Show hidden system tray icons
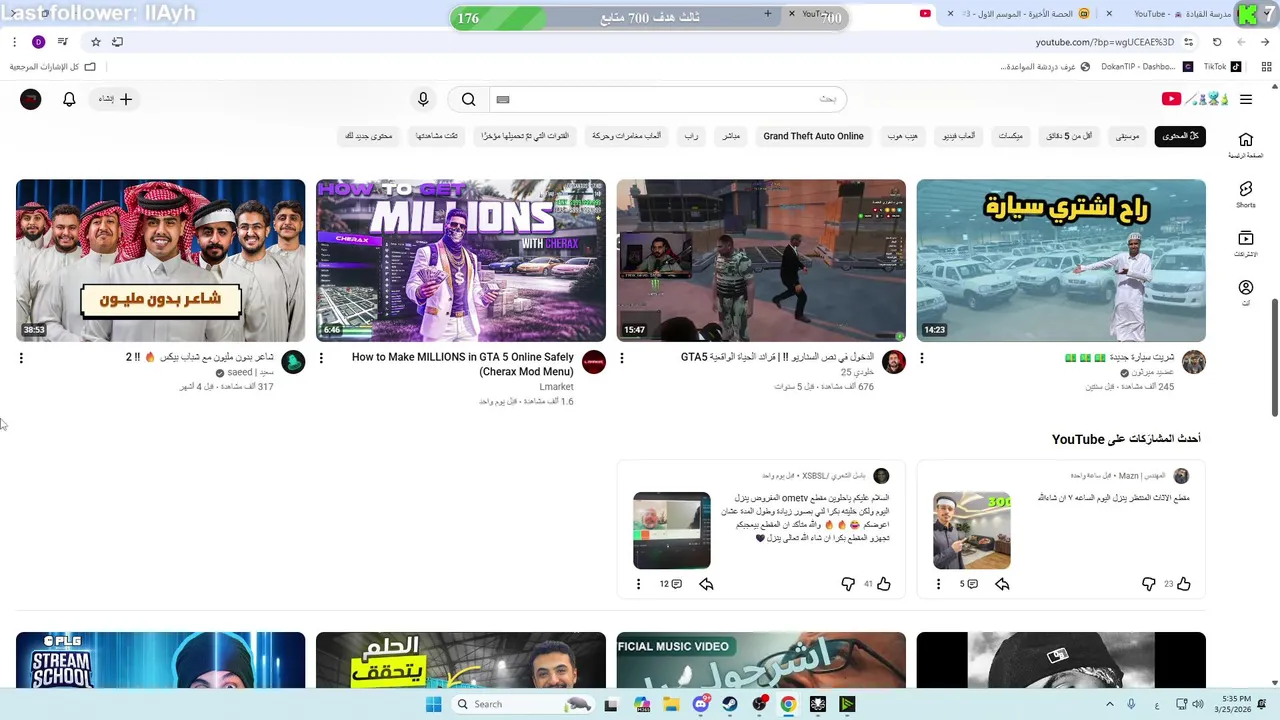 (1110, 704)
